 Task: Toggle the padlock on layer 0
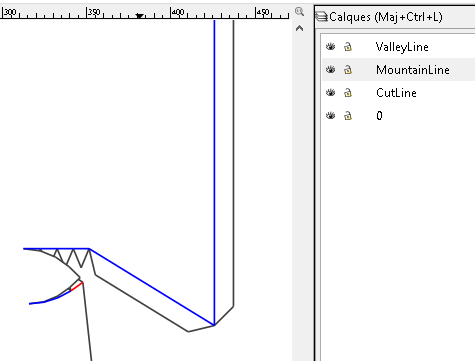tap(348, 115)
